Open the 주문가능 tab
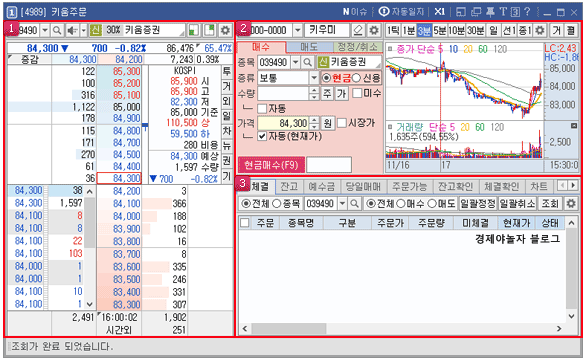Viewport: 587px width, 362px height. click(409, 186)
